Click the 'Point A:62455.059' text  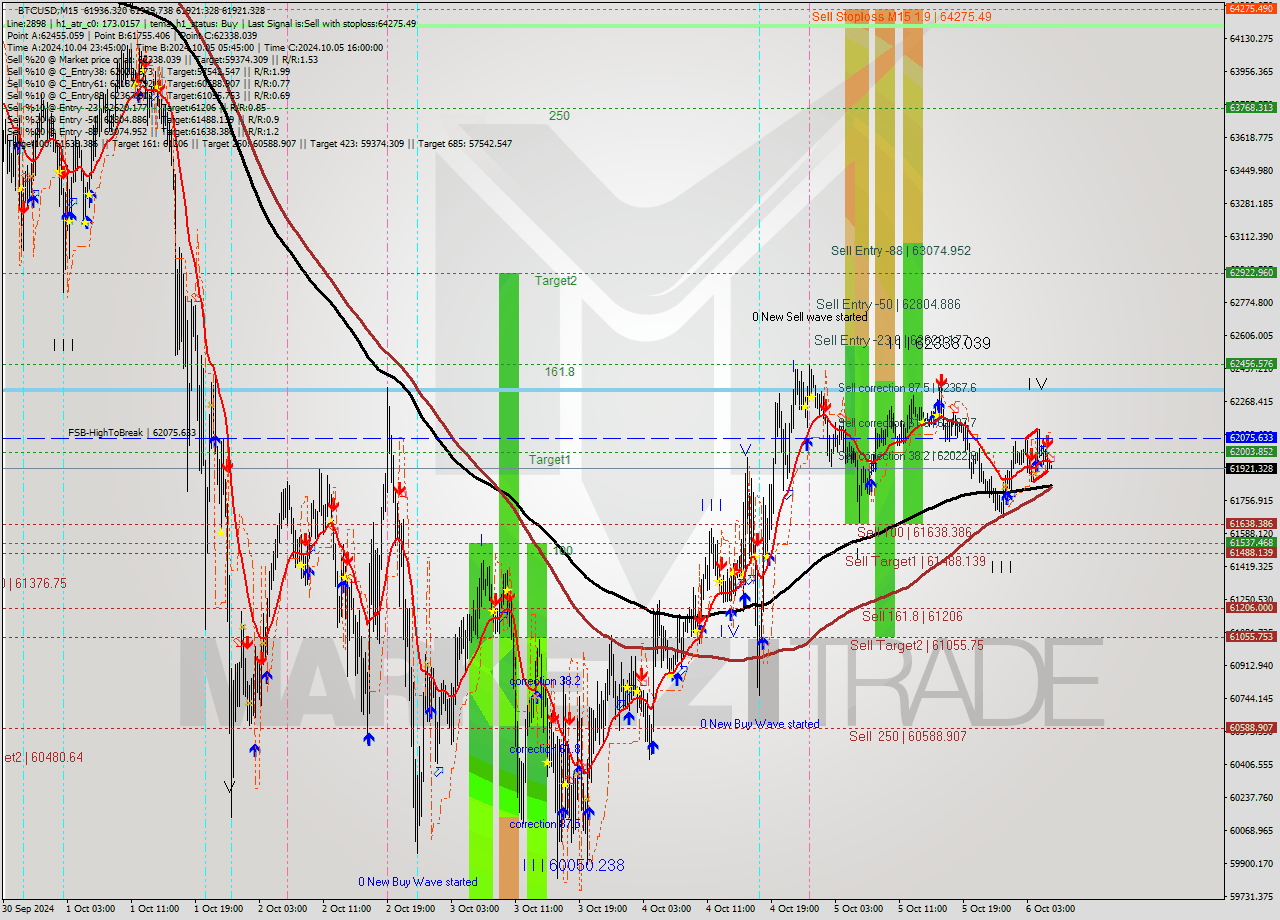pos(47,36)
